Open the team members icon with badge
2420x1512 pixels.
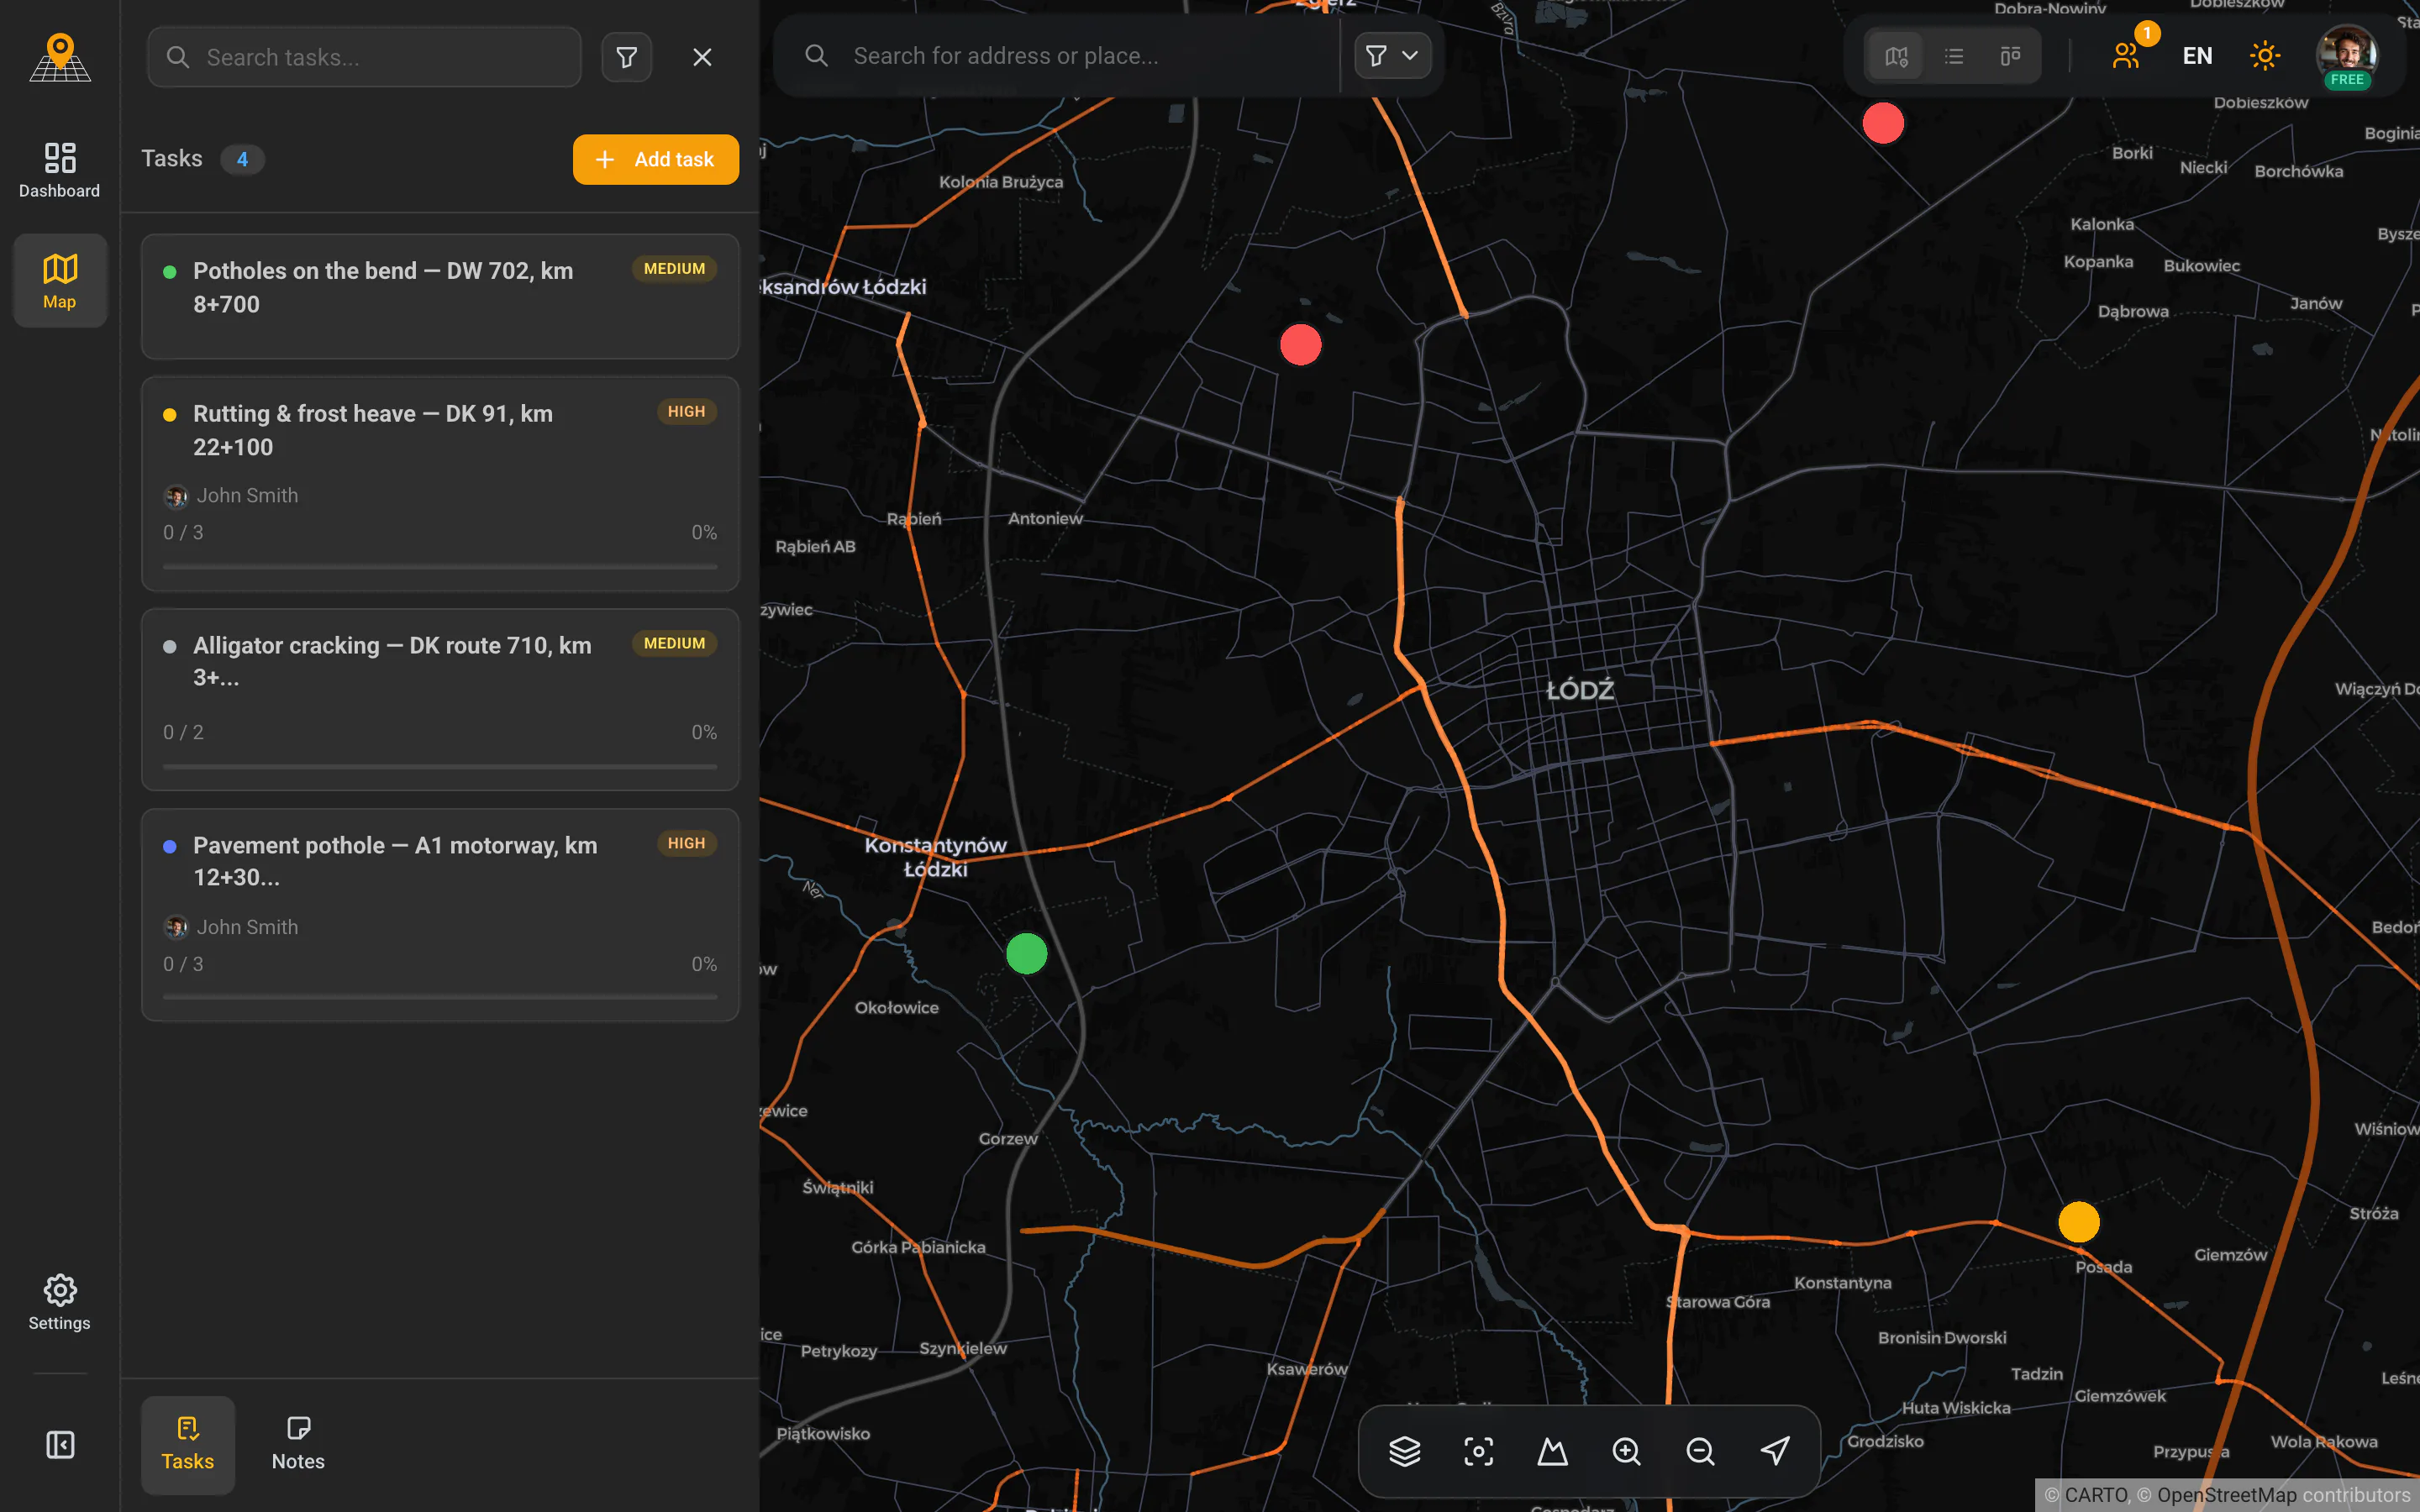pyautogui.click(x=2127, y=55)
